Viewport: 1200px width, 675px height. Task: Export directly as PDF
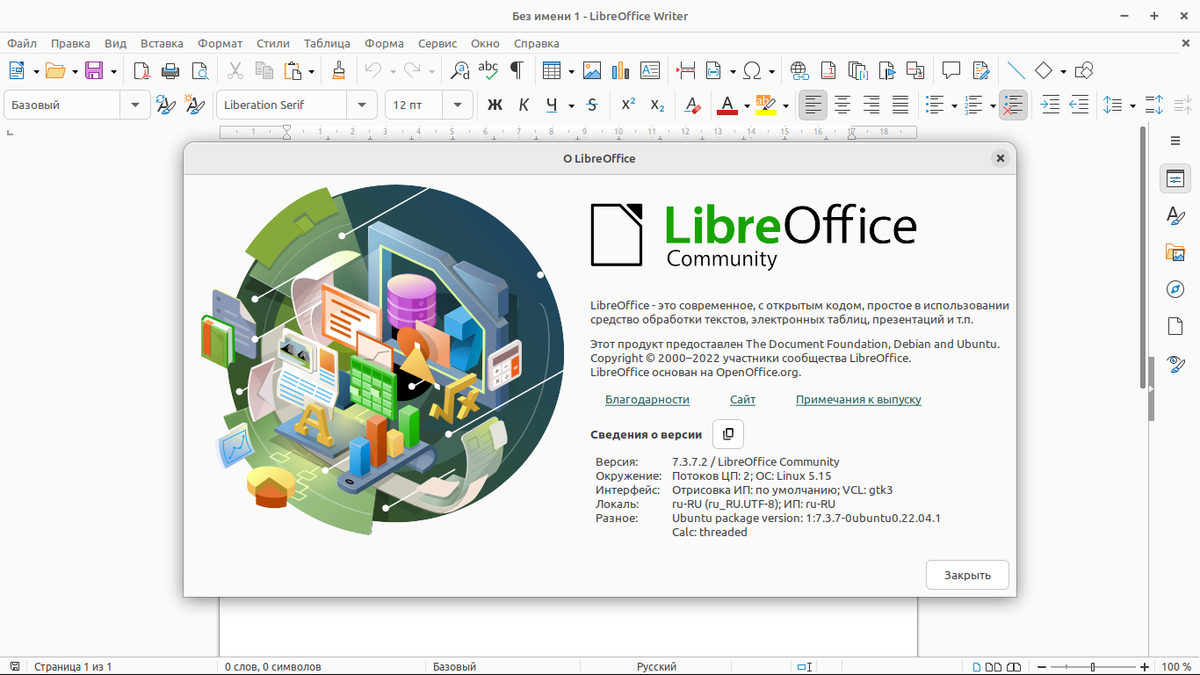coord(141,71)
